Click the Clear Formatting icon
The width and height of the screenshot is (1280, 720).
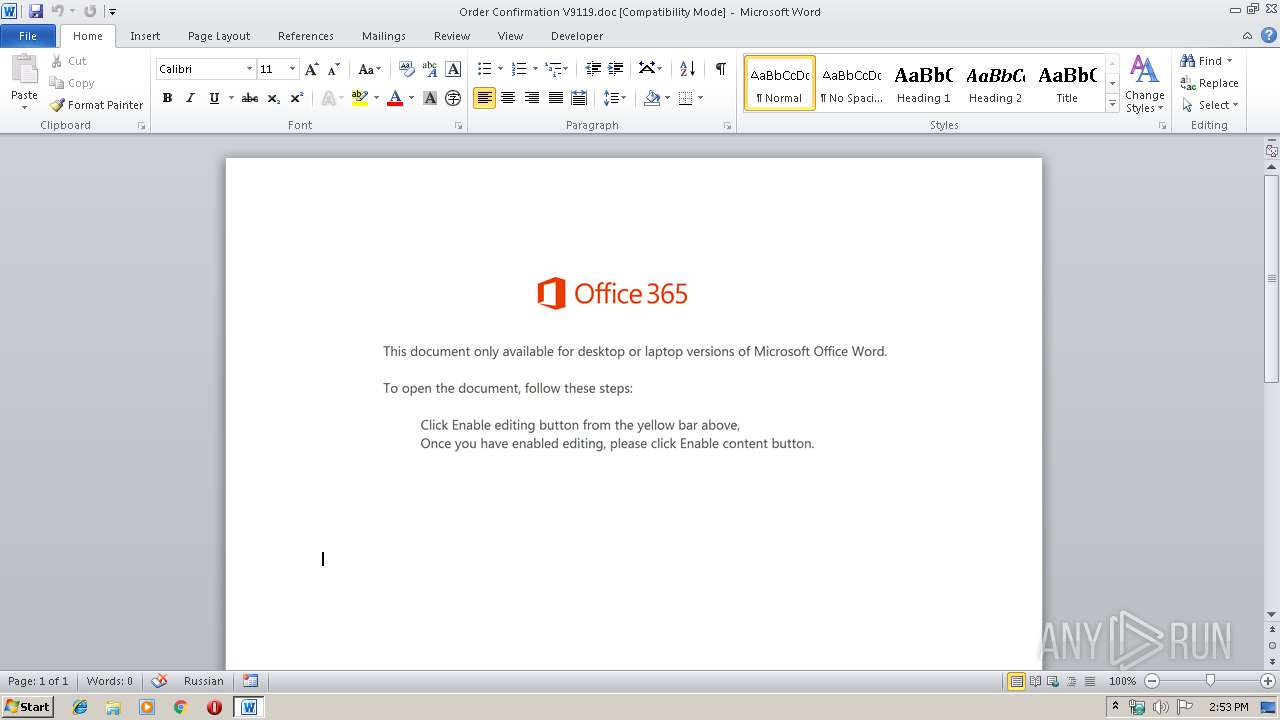[x=407, y=69]
